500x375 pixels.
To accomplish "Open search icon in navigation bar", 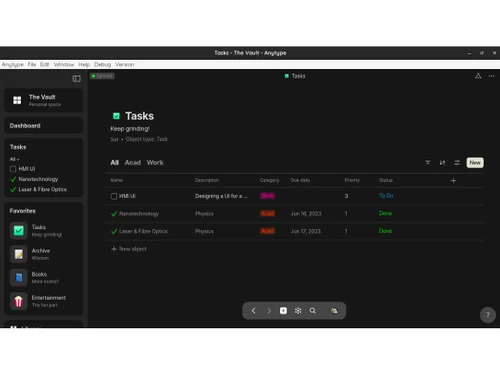I will [313, 311].
